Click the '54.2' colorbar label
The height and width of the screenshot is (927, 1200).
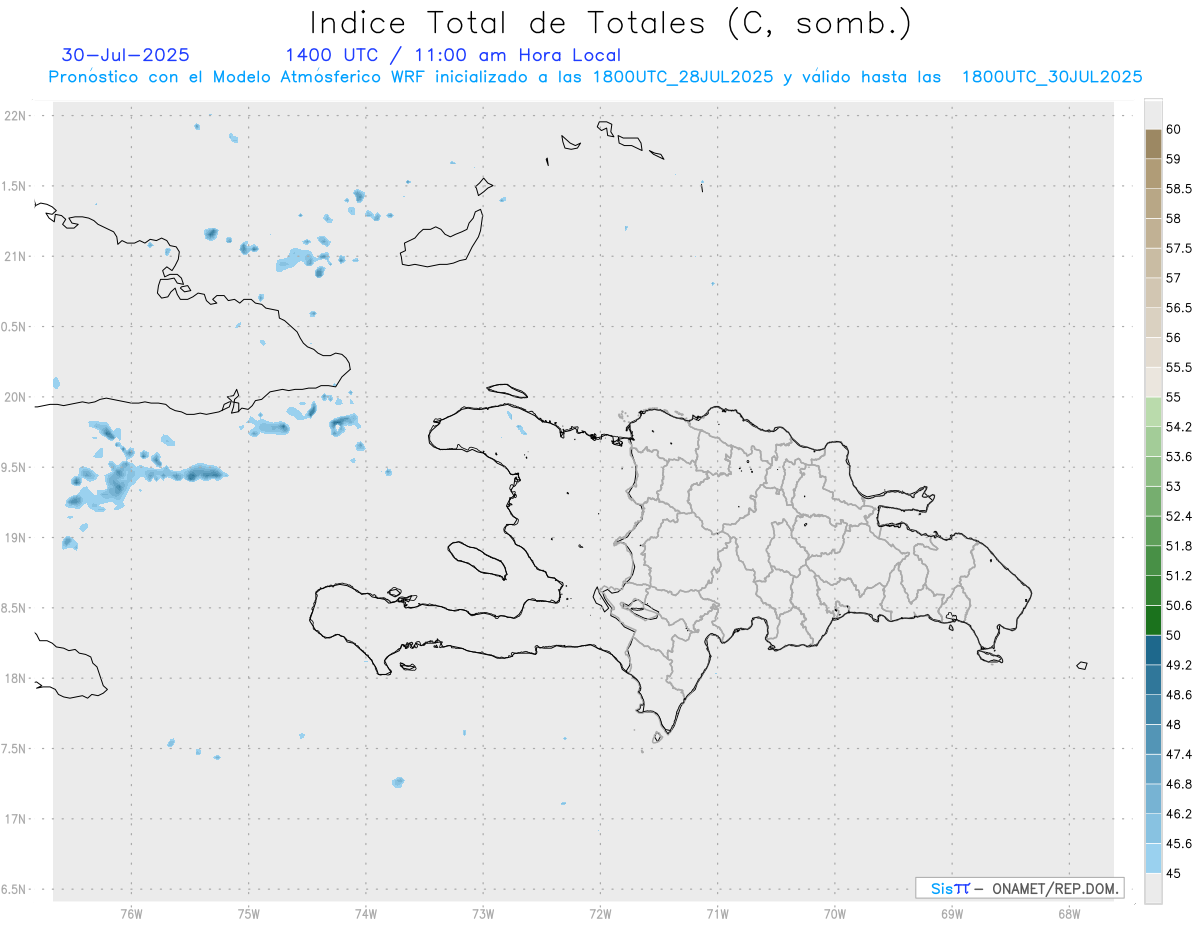tap(1178, 427)
